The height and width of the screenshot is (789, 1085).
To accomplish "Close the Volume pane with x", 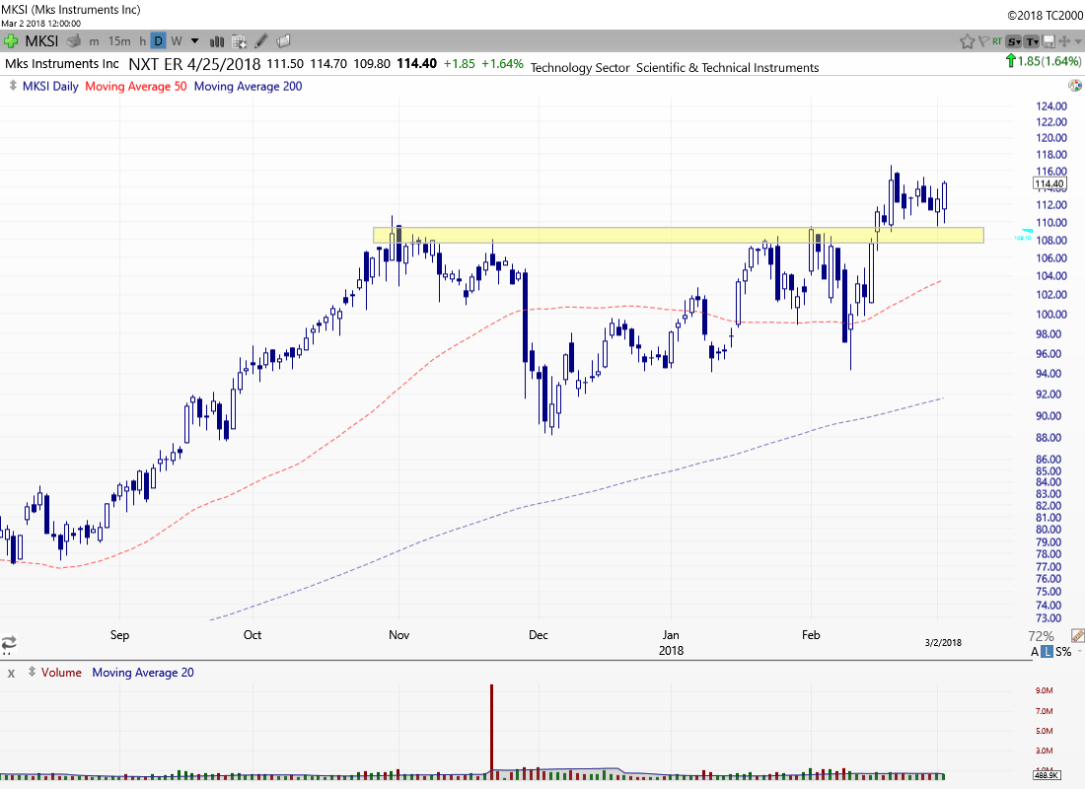I will [x=11, y=673].
